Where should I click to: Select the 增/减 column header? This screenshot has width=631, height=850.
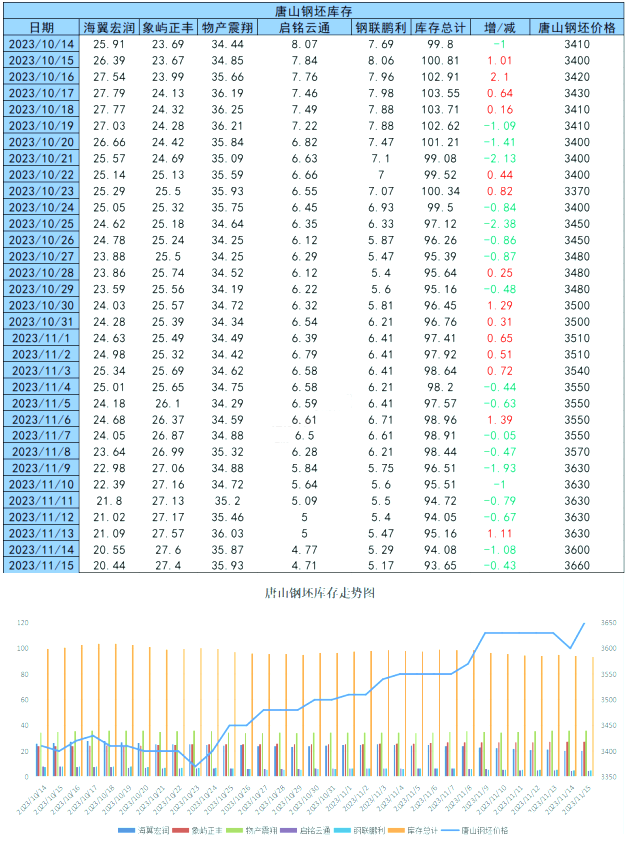click(x=499, y=28)
